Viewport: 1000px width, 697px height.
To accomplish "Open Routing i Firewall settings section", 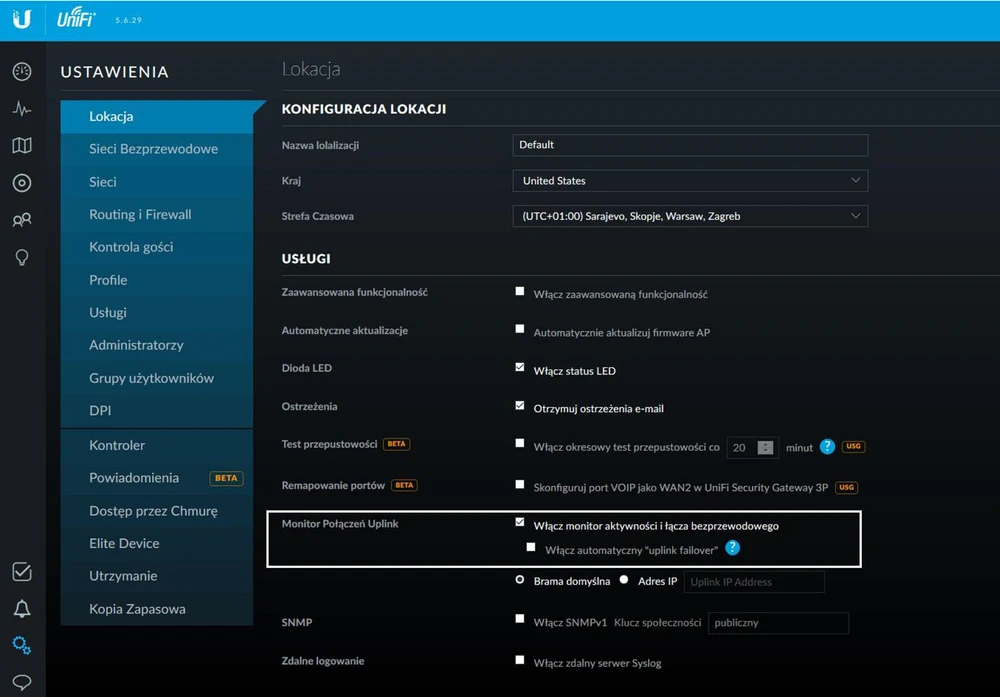I will [x=140, y=214].
